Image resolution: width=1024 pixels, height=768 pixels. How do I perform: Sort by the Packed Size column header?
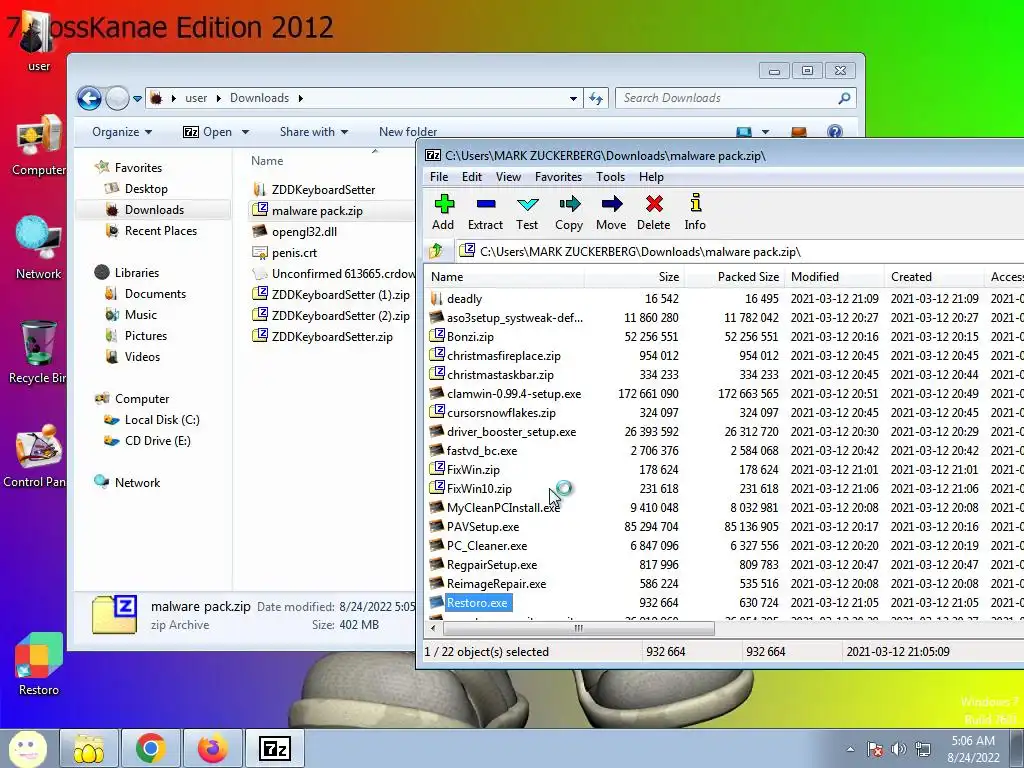click(x=735, y=277)
